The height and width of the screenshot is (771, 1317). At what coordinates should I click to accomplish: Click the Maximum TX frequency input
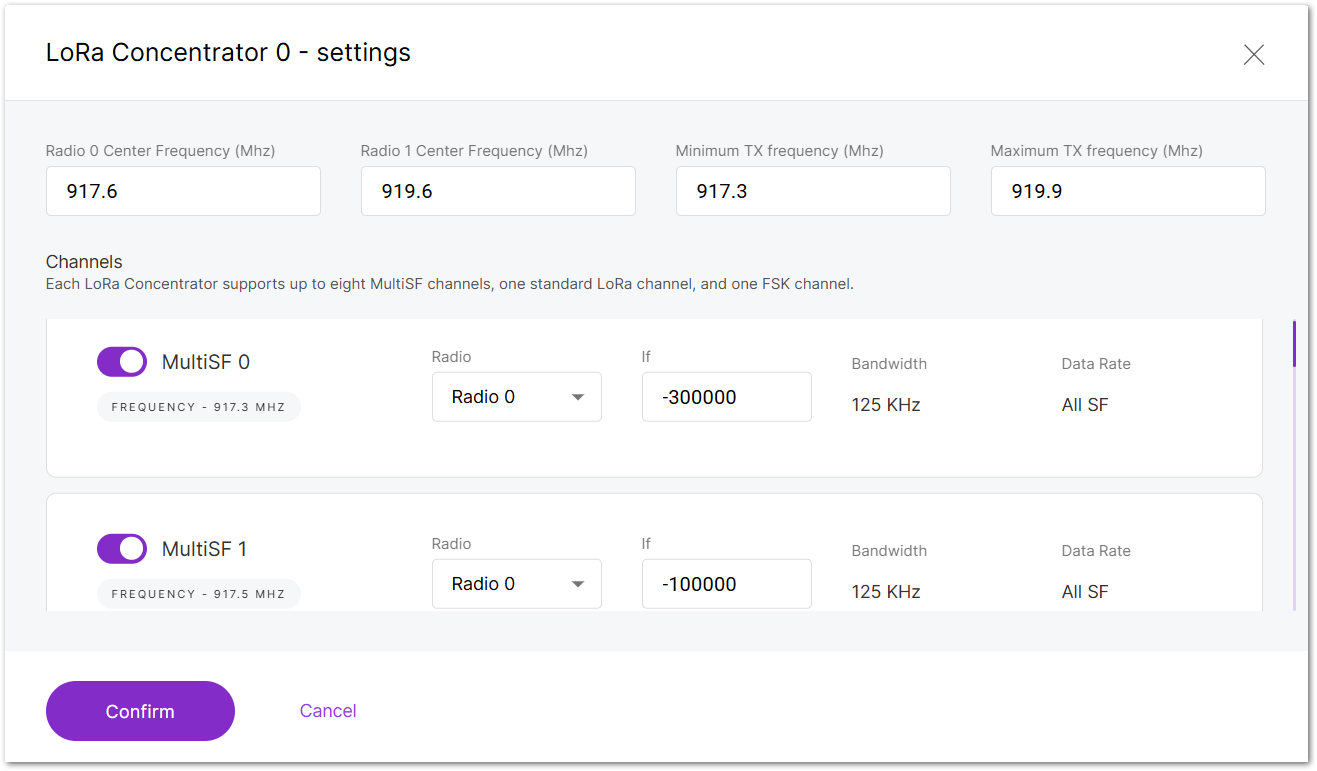[x=1128, y=190]
